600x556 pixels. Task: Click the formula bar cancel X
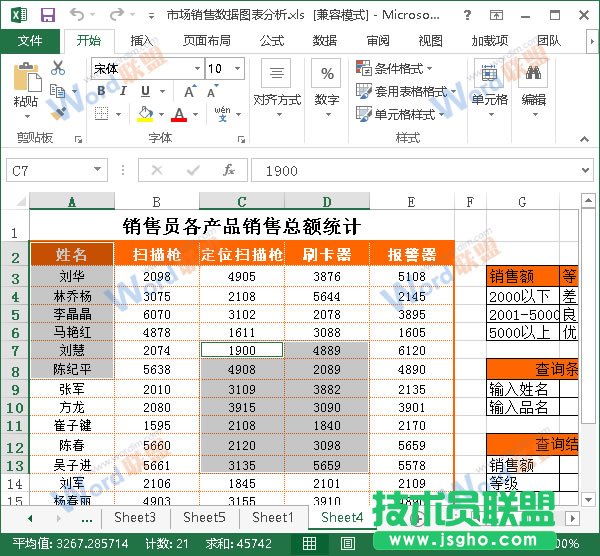pos(157,170)
